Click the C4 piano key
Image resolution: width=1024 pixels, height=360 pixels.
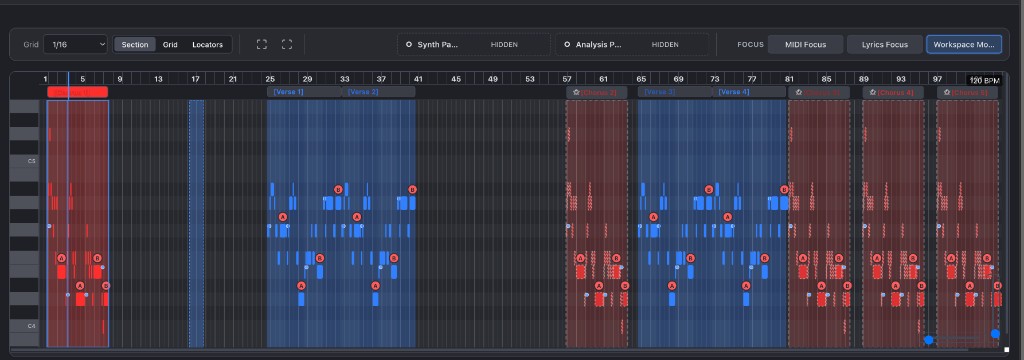24,325
